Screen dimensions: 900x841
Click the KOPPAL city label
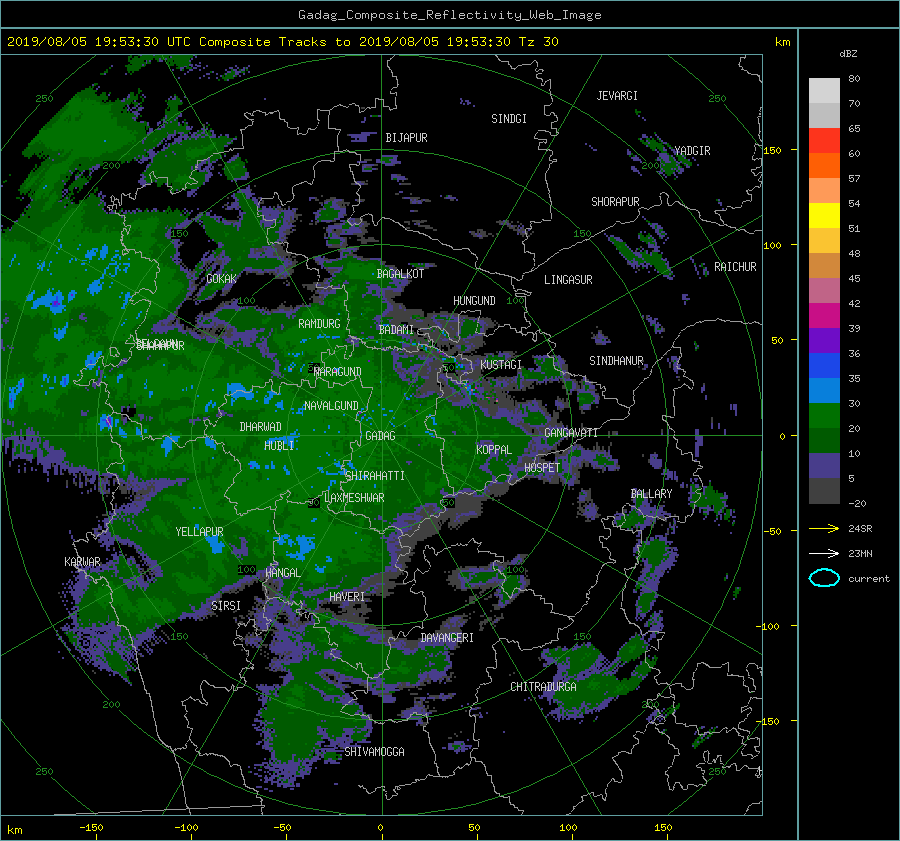(x=494, y=450)
